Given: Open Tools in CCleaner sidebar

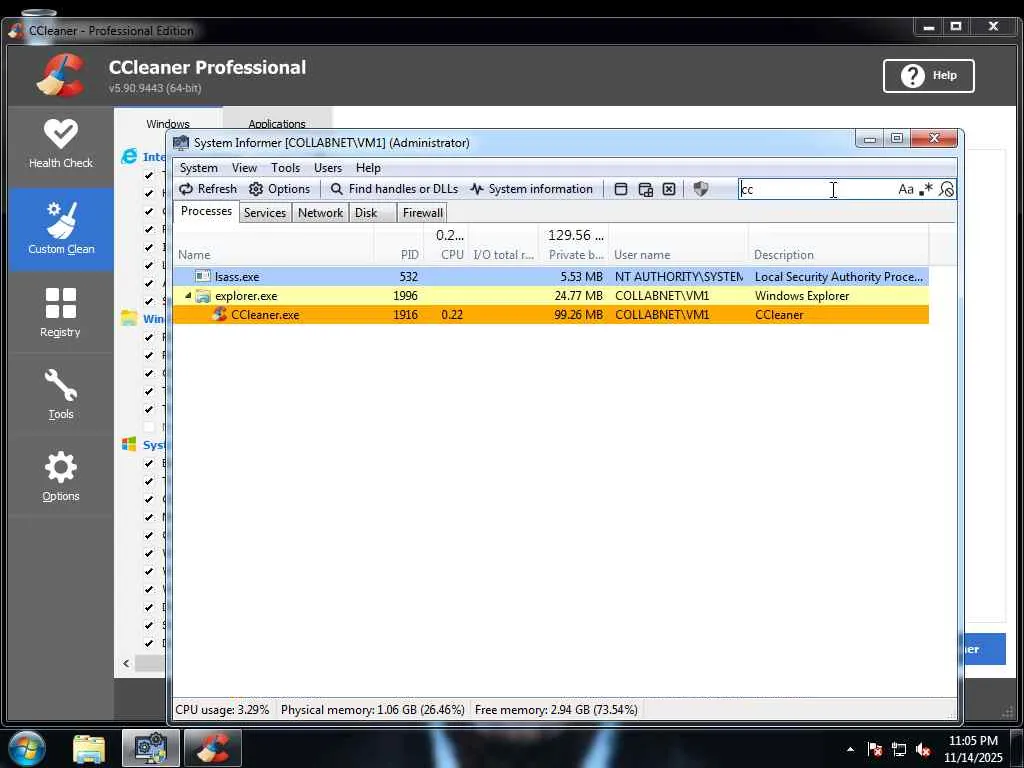Looking at the screenshot, I should (61, 394).
